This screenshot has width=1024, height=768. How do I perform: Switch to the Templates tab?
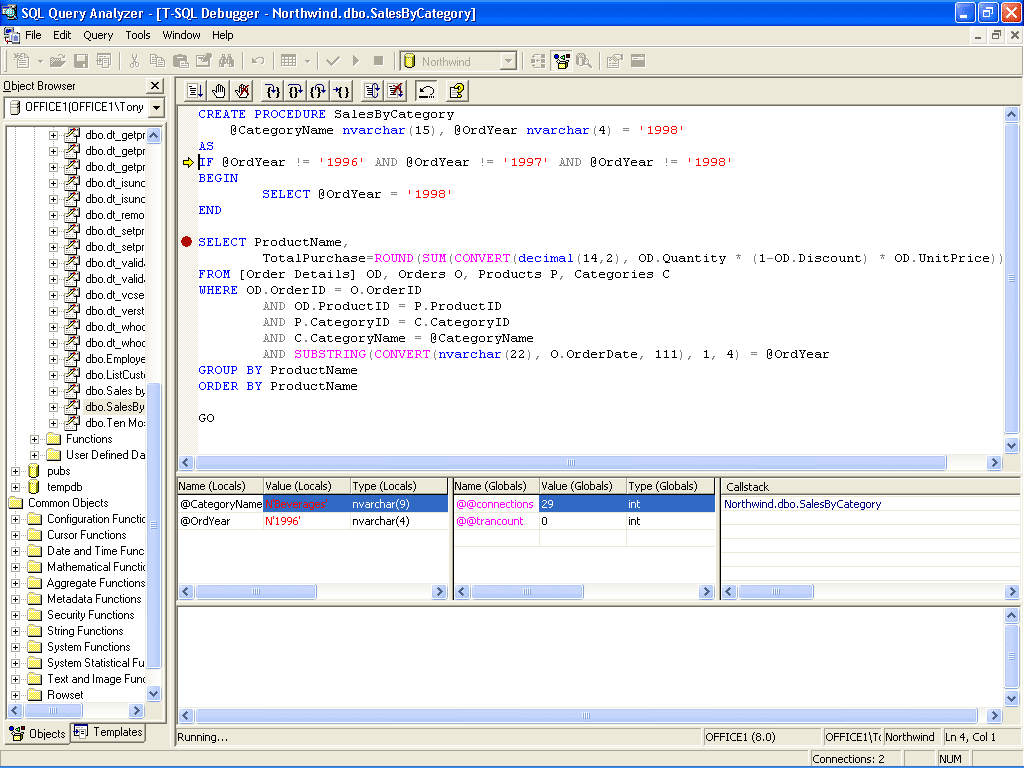click(109, 732)
